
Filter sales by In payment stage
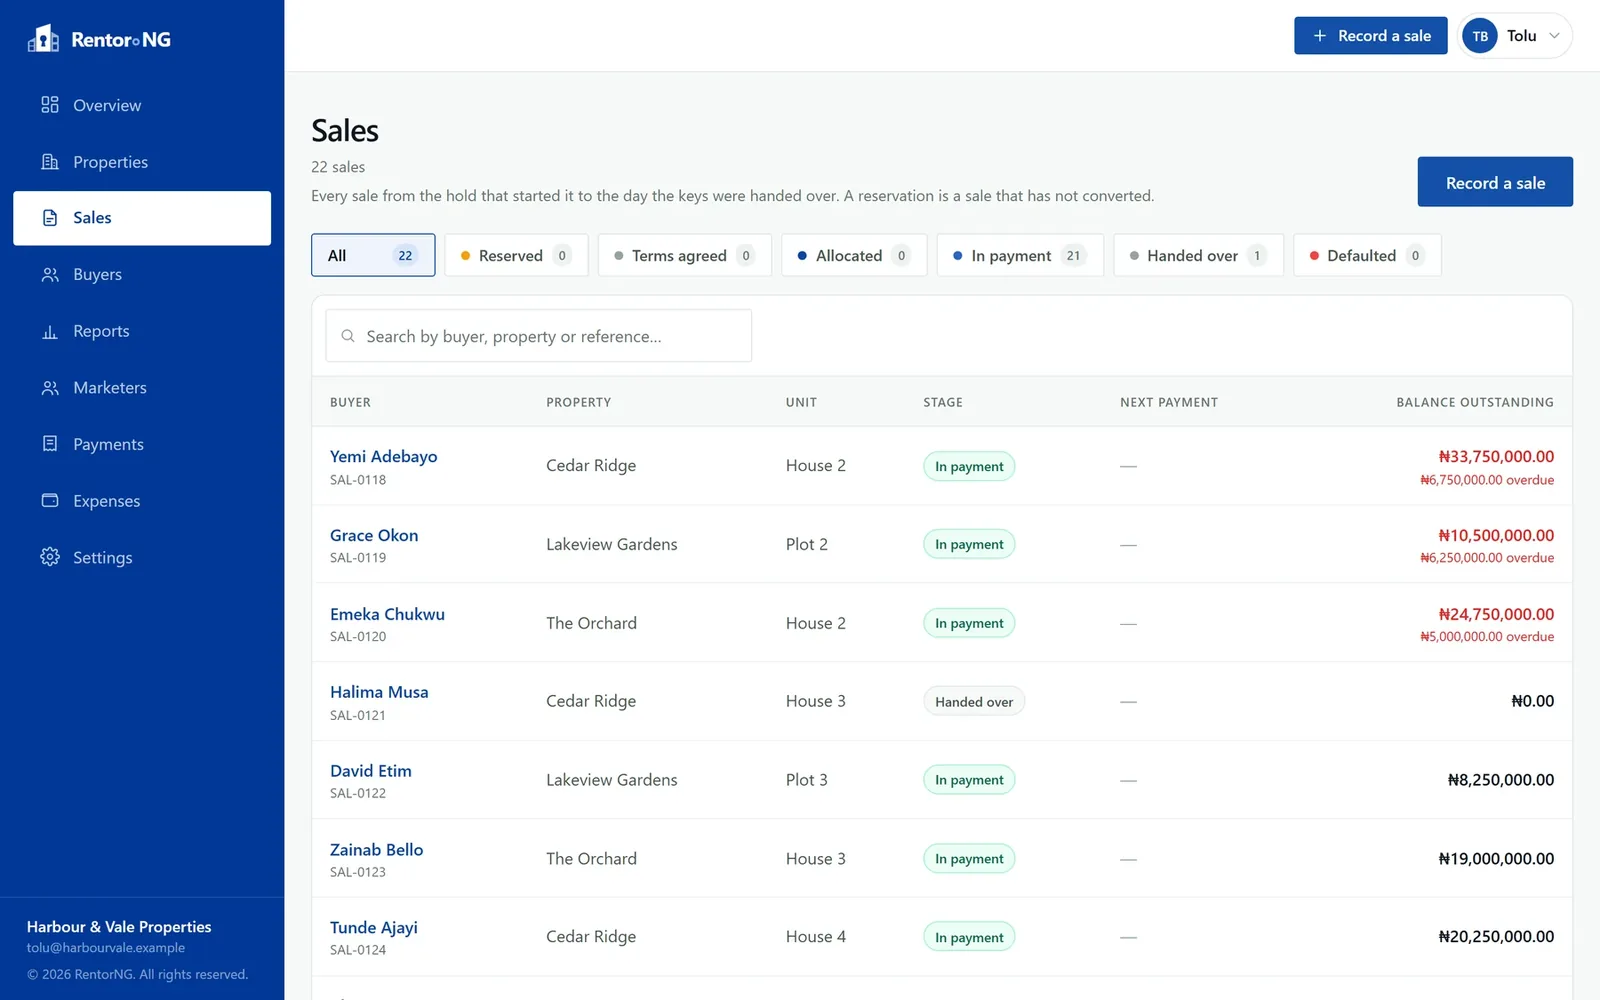tap(1020, 255)
